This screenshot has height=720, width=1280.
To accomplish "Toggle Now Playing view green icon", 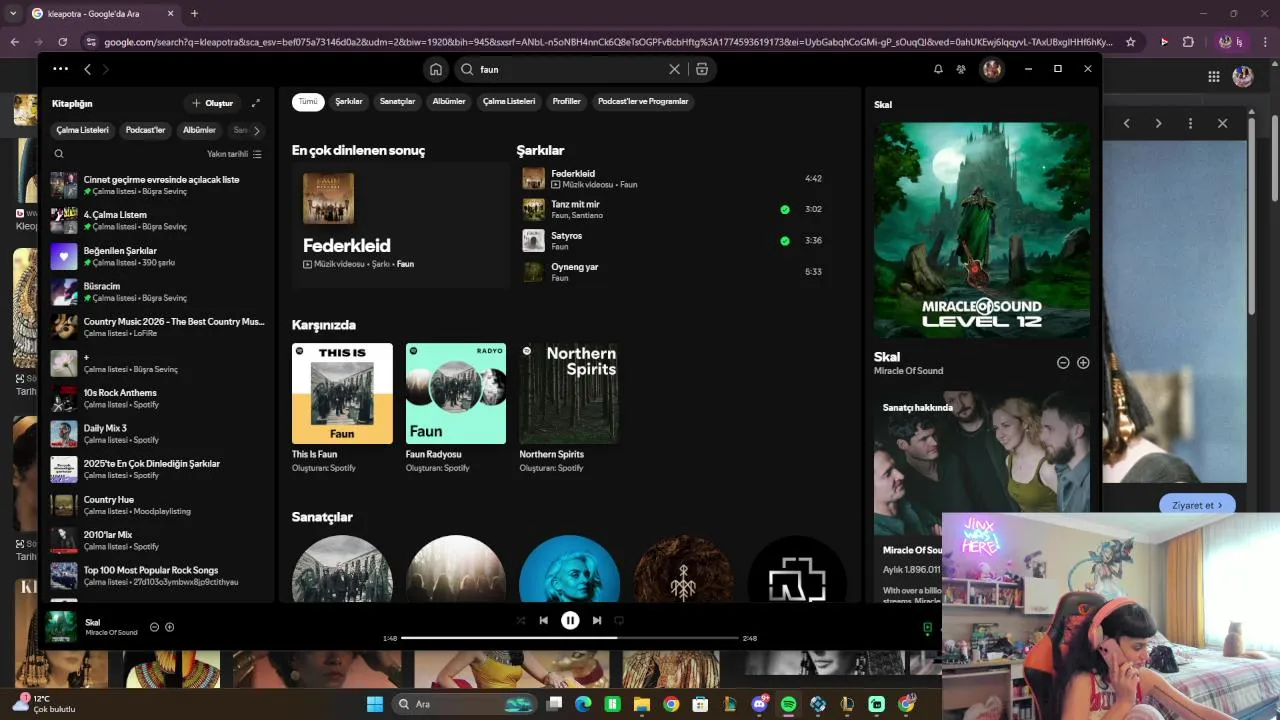I will [x=927, y=628].
